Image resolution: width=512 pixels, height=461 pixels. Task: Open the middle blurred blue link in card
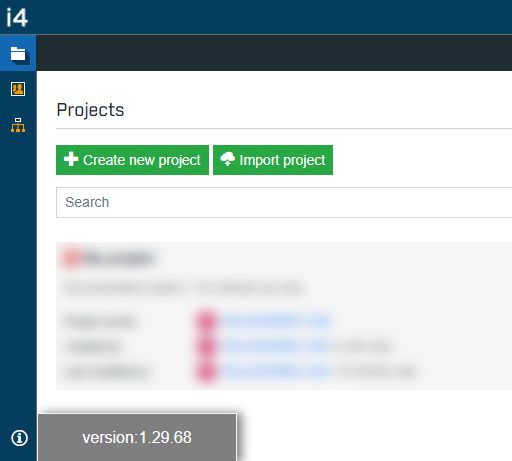coord(275,346)
